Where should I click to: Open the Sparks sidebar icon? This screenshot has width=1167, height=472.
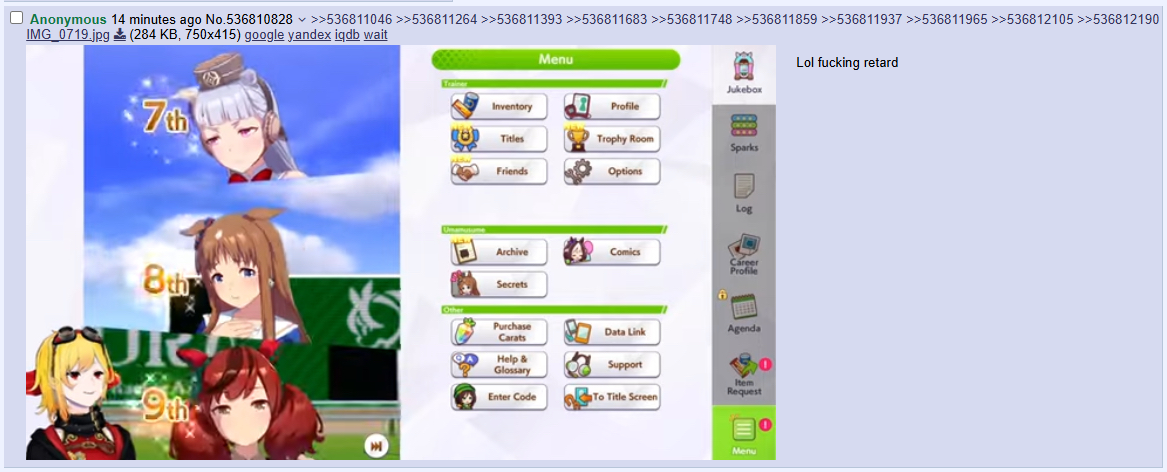[x=744, y=134]
